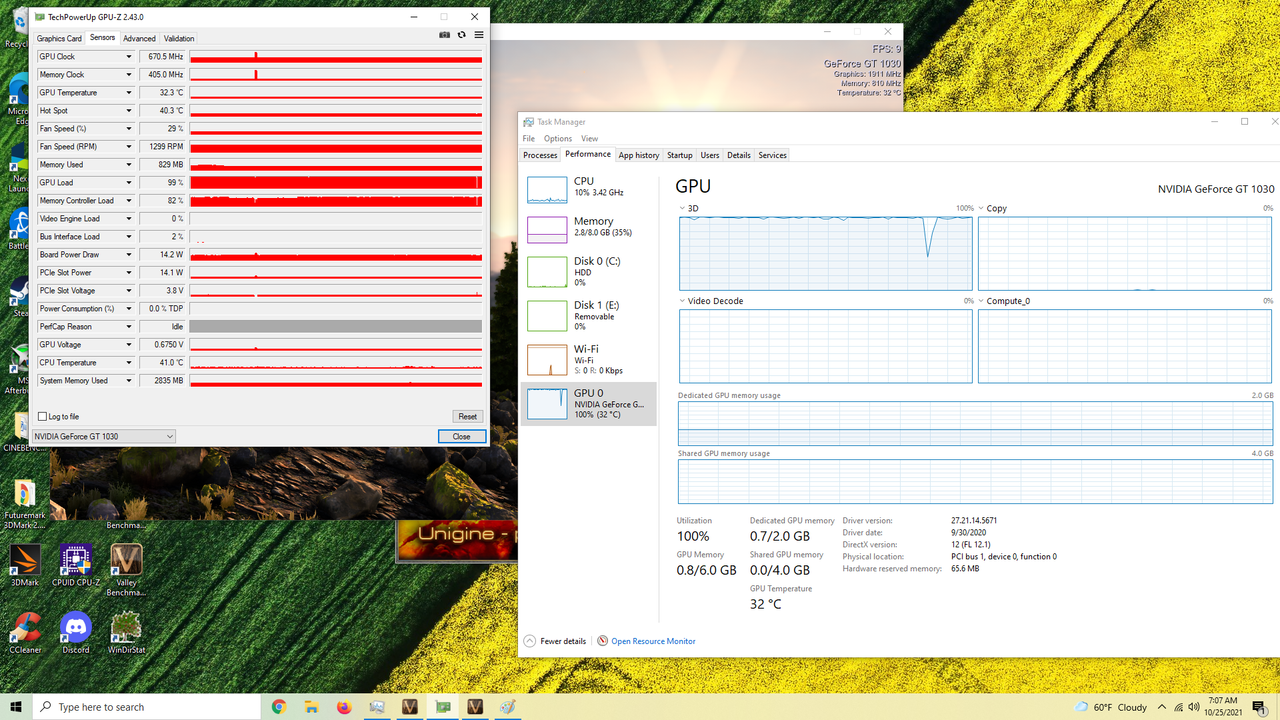Open the Board Power Draw sensor dropdown

coord(129,255)
